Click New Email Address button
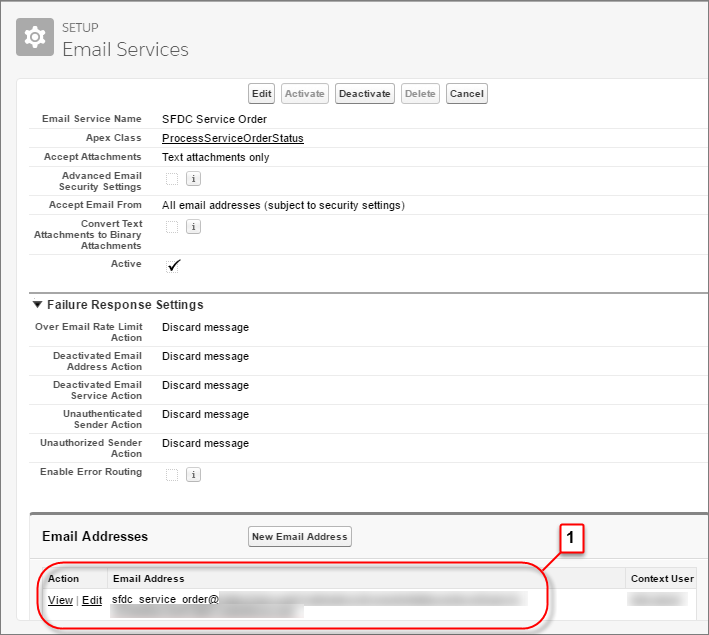This screenshot has height=635, width=709. 300,536
